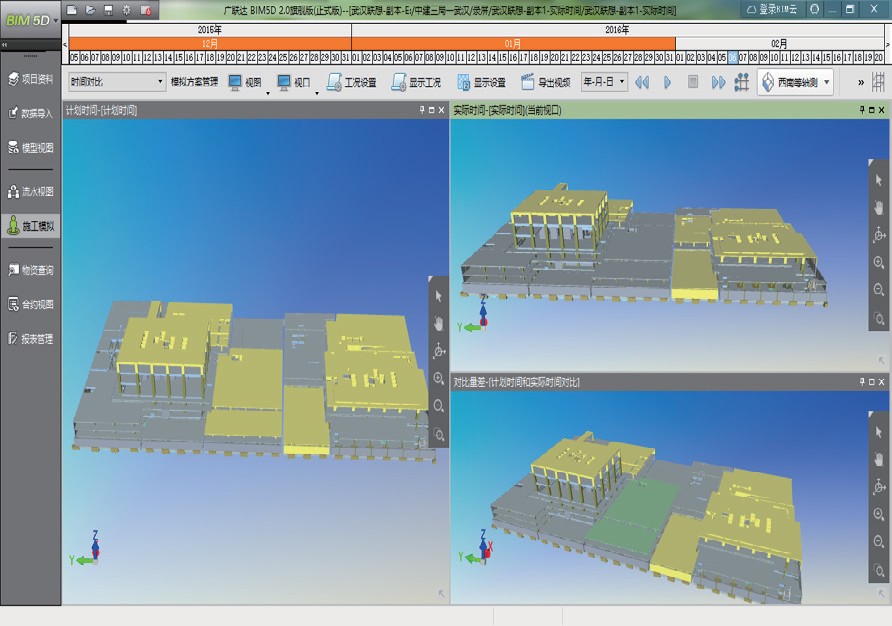Click the pan hand tool in 实际时间 viewport
The height and width of the screenshot is (626, 892).
pyautogui.click(x=879, y=207)
